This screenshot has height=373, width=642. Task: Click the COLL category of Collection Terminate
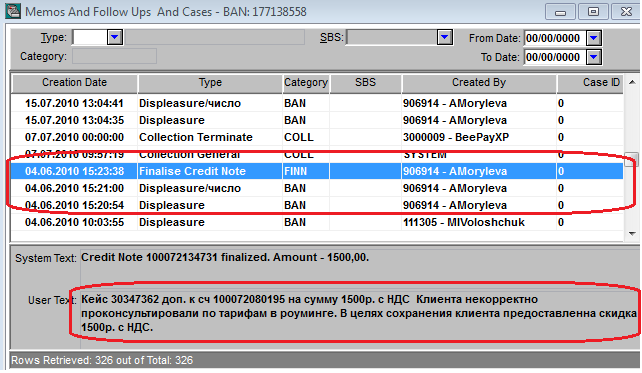[x=306, y=137]
